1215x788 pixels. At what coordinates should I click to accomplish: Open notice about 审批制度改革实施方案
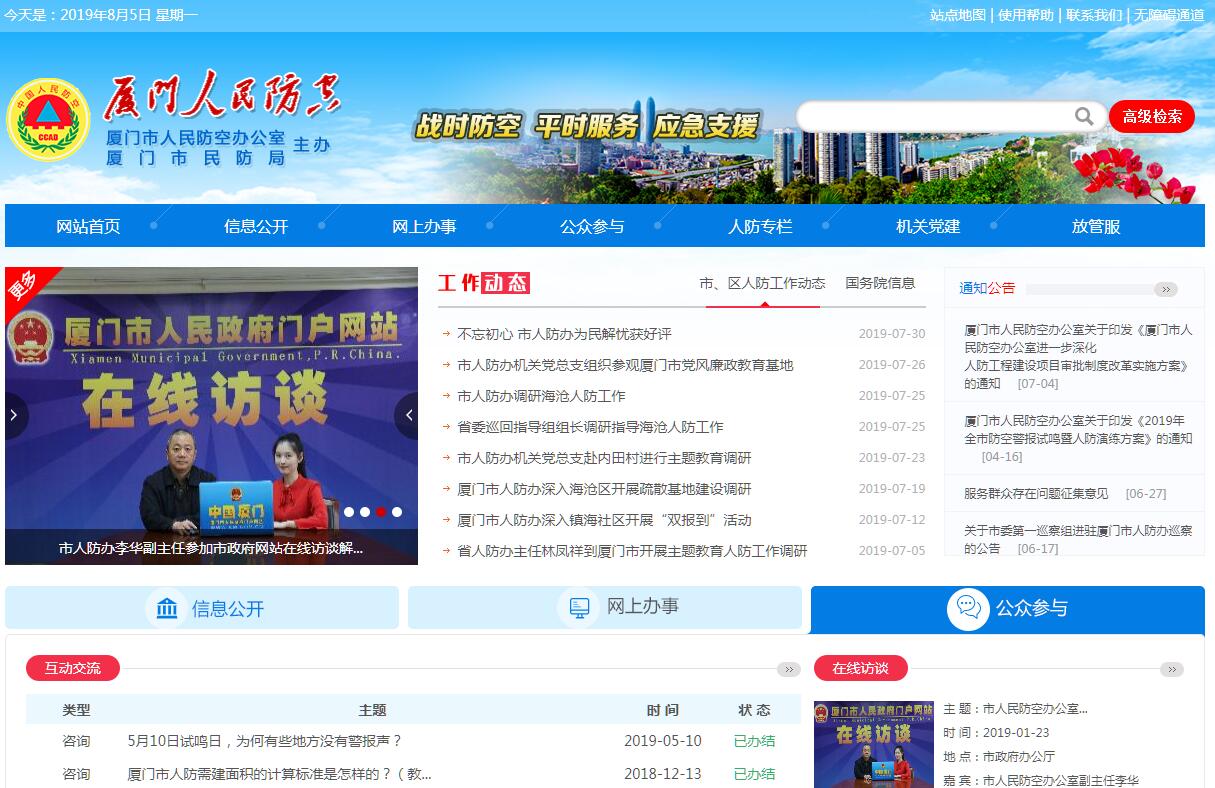[1078, 356]
